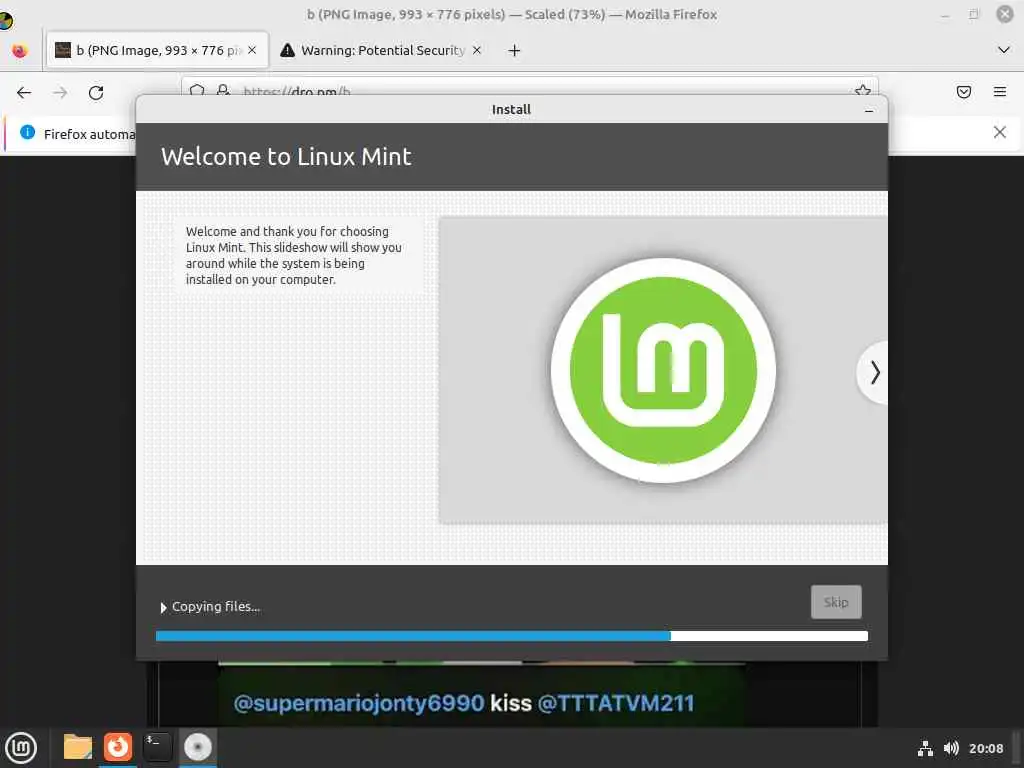Screen dimensions: 1024x768
Task: Open the Firefox hamburger application menu
Action: pos(999,92)
